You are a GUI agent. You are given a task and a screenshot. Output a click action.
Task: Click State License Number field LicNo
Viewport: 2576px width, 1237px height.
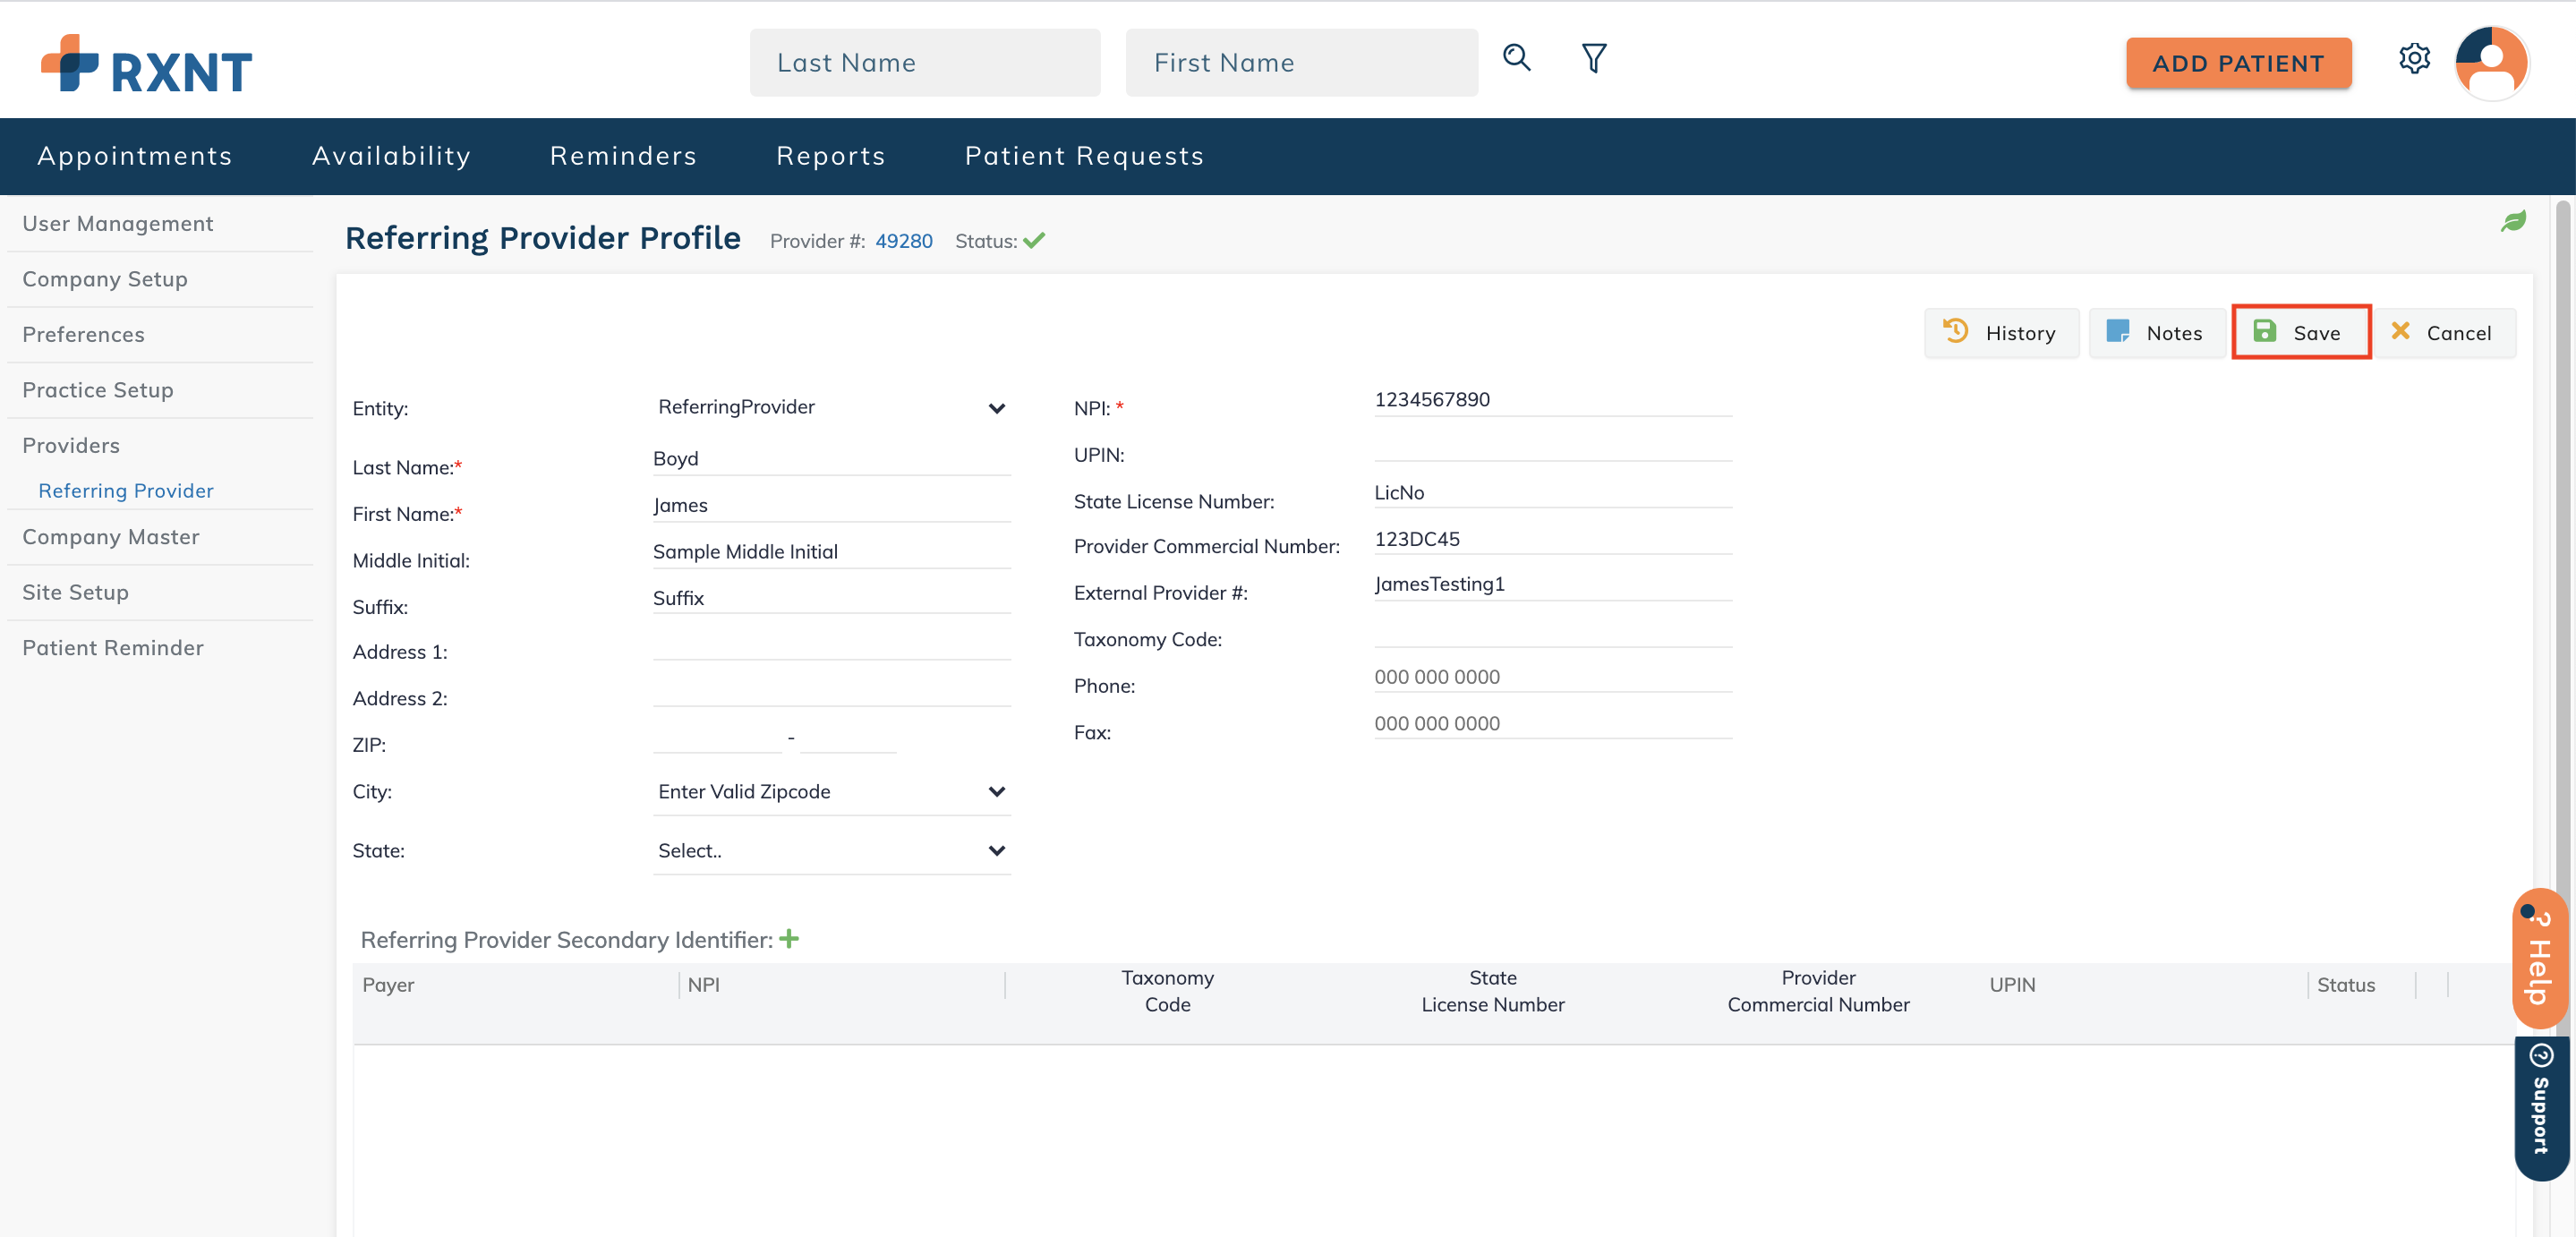tap(1553, 492)
